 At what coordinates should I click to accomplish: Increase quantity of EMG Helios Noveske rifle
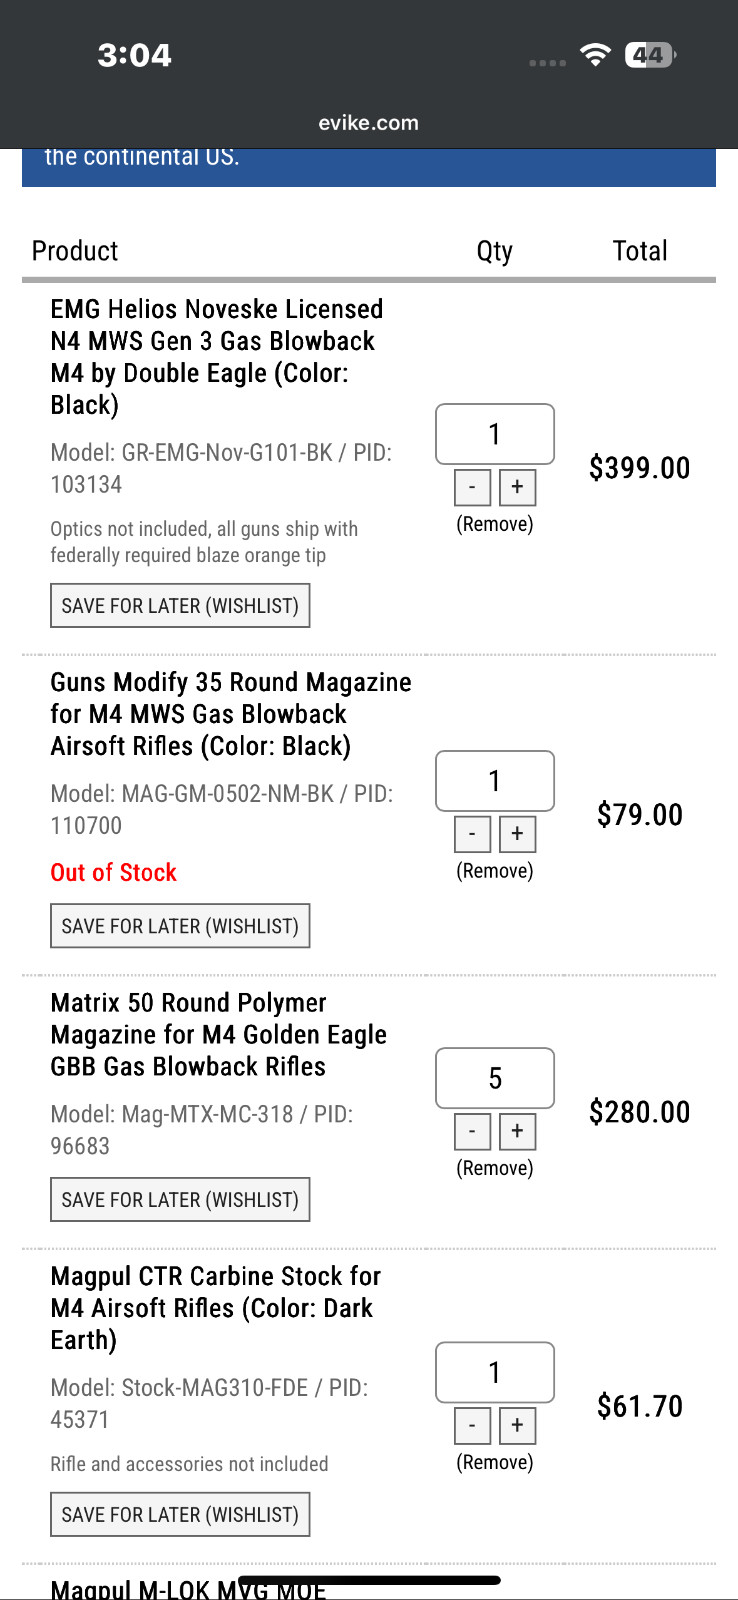pyautogui.click(x=517, y=487)
